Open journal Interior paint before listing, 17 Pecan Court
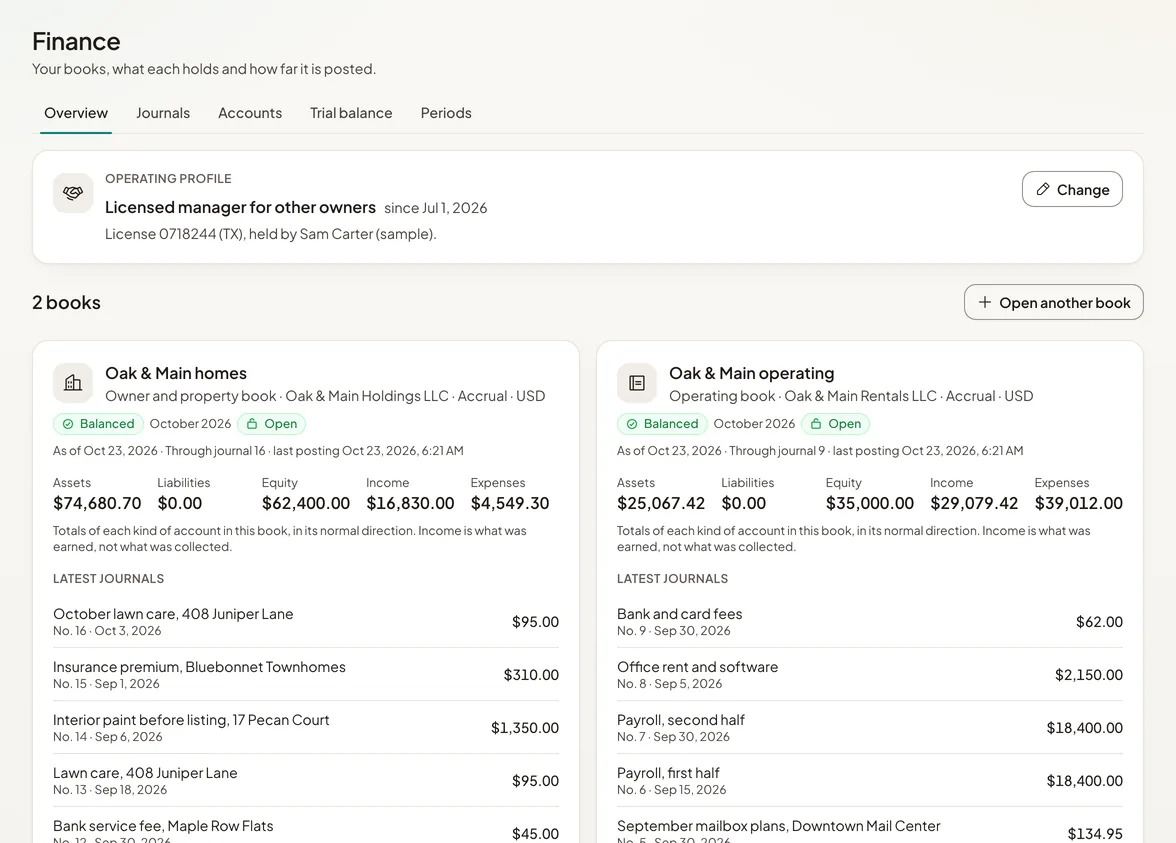1176x843 pixels. point(306,728)
